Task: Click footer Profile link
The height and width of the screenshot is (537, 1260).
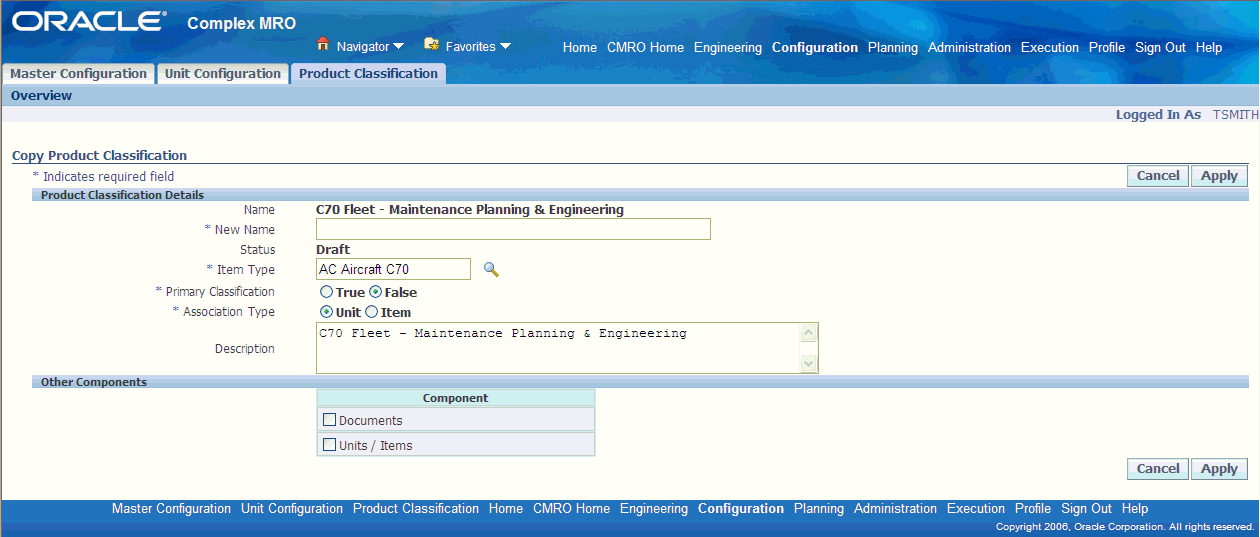Action: point(1033,509)
